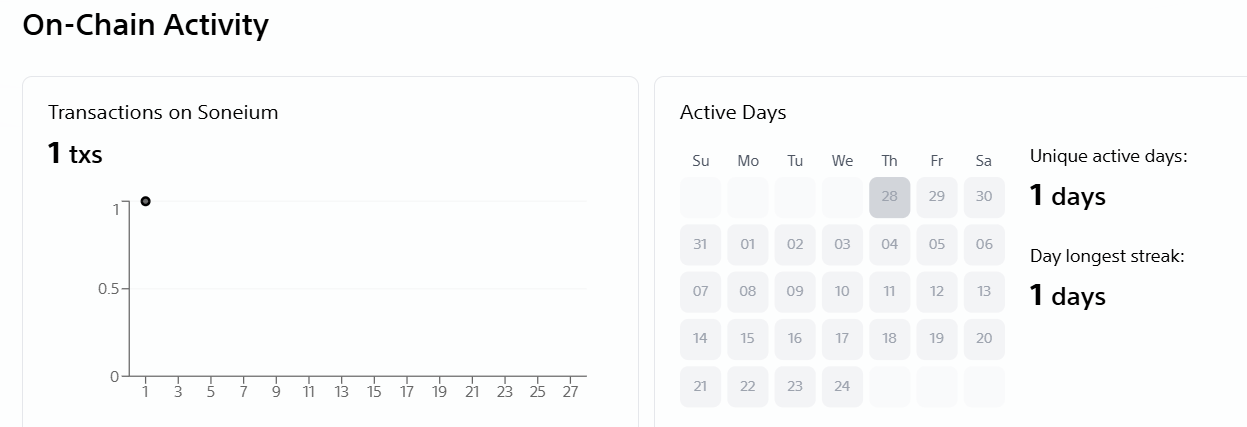The height and width of the screenshot is (427, 1247).
Task: Select day 30 in the Active Days calendar
Action: pyautogui.click(x=984, y=197)
